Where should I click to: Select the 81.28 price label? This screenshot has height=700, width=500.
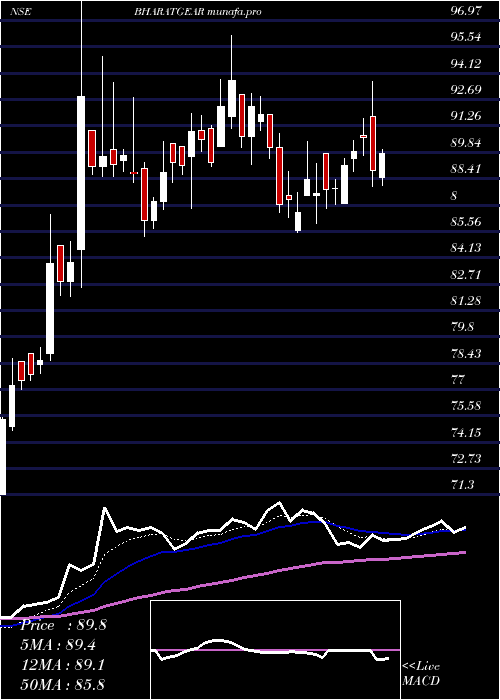(466, 301)
